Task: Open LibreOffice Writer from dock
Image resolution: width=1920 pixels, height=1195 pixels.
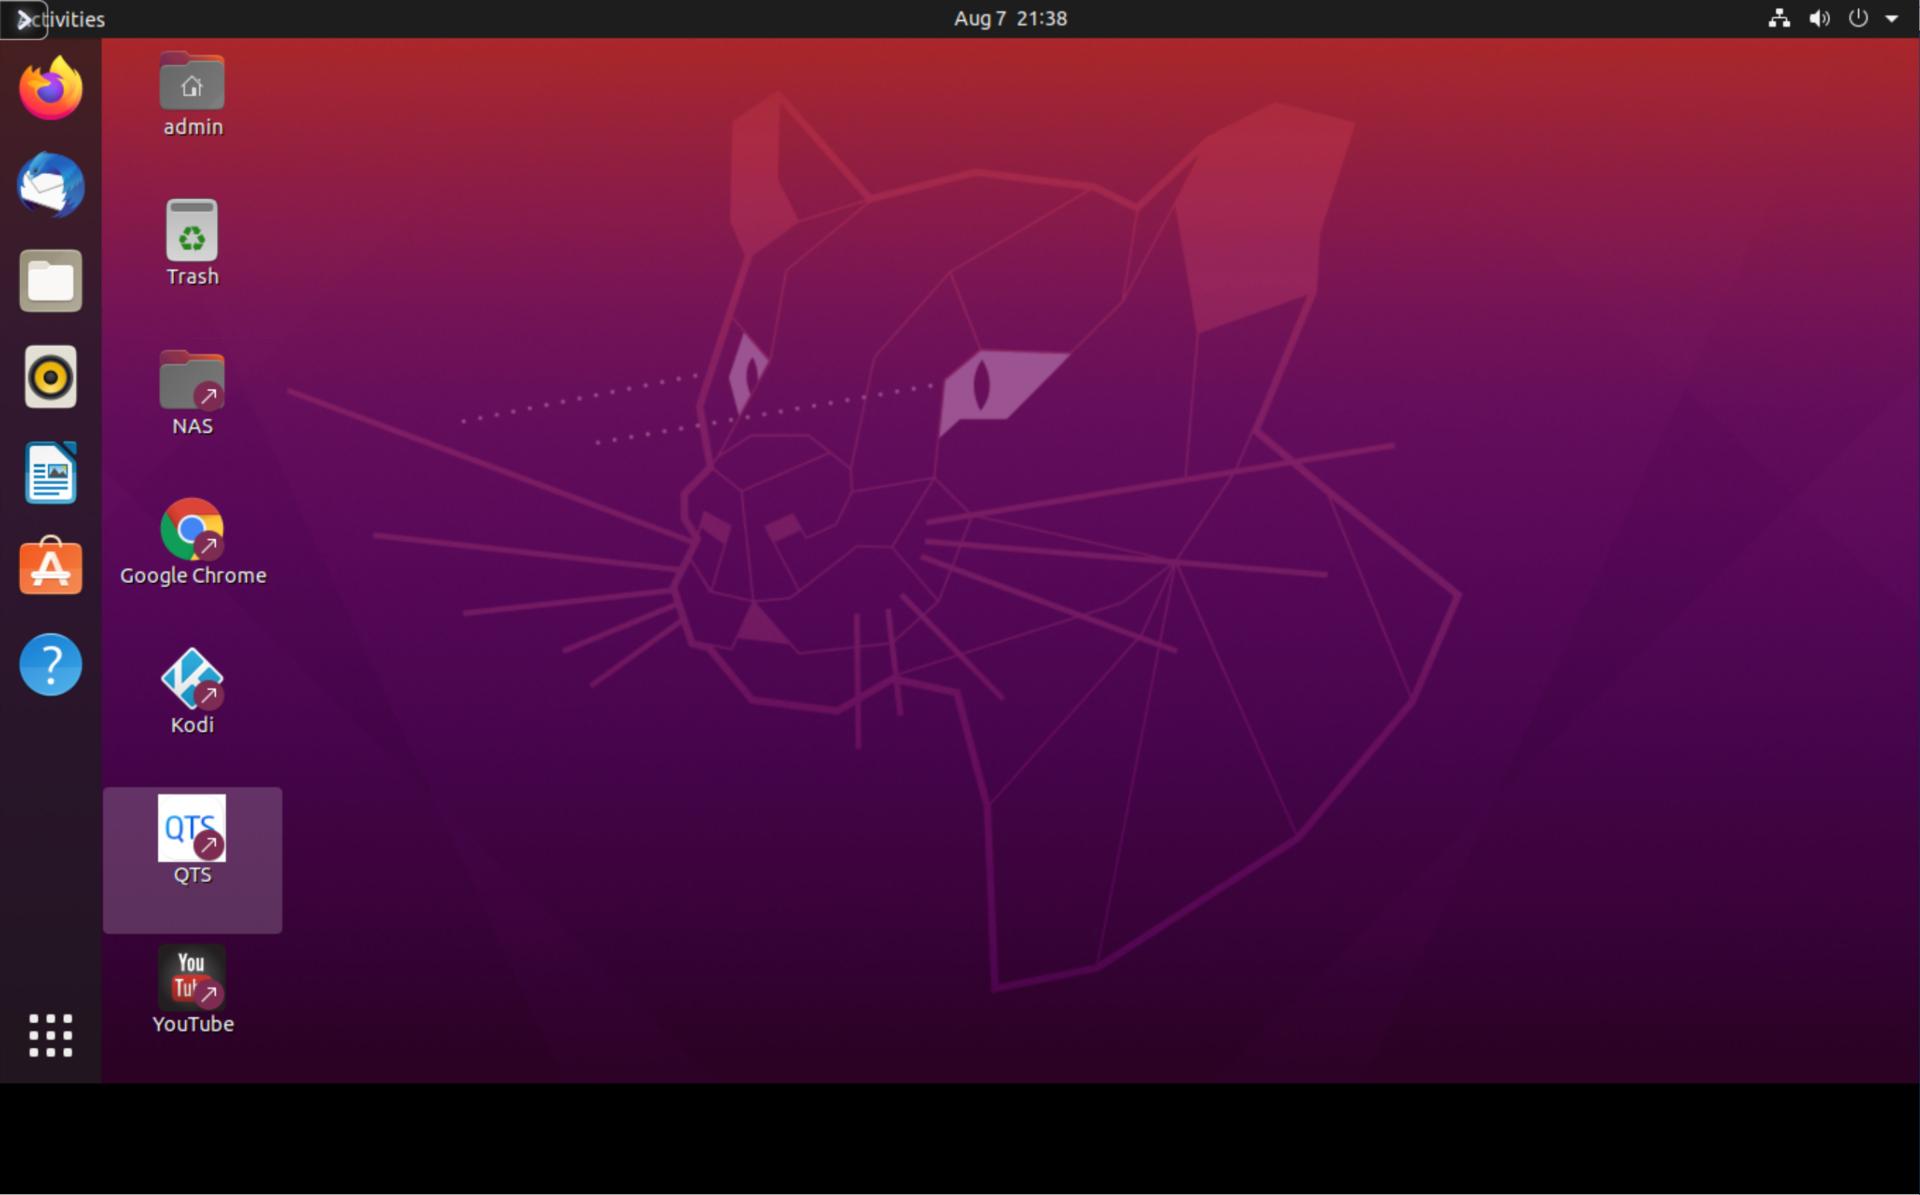Action: click(x=50, y=473)
